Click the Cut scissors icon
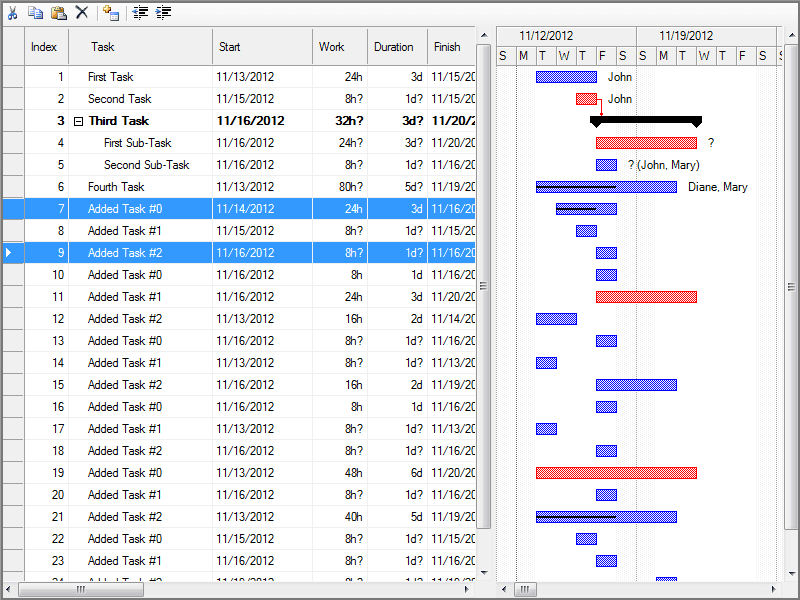The height and width of the screenshot is (600, 800). click(x=12, y=13)
